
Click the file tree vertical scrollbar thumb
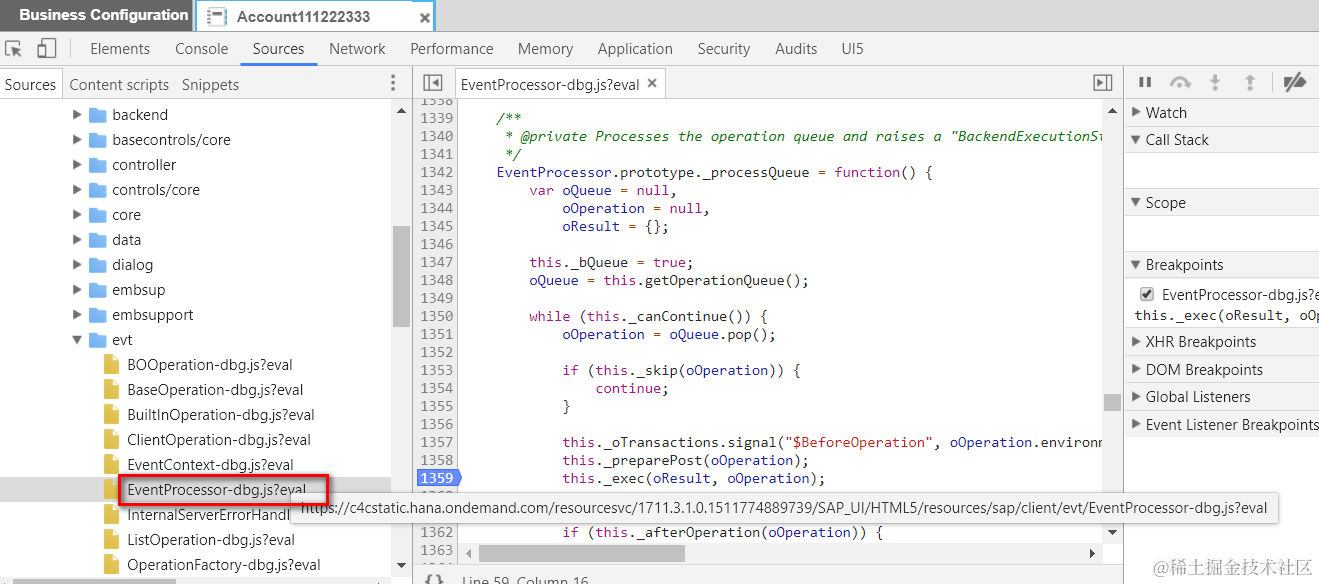point(401,276)
